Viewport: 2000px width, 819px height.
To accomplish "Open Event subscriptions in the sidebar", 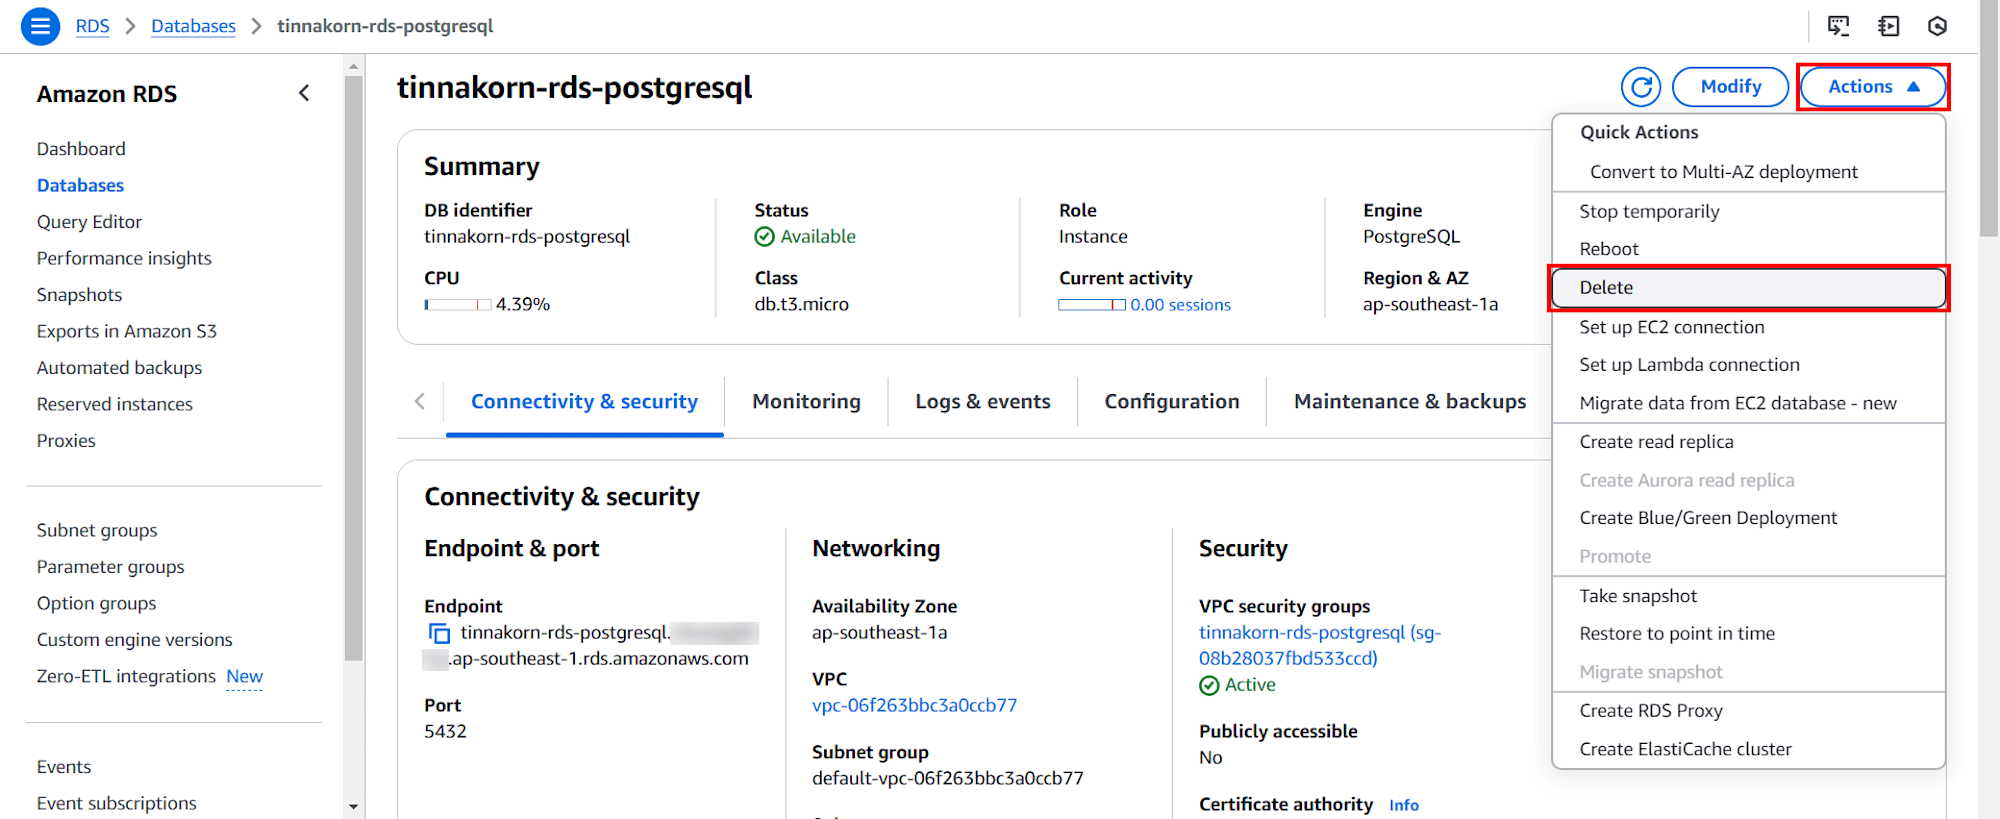I will pyautogui.click(x=116, y=803).
